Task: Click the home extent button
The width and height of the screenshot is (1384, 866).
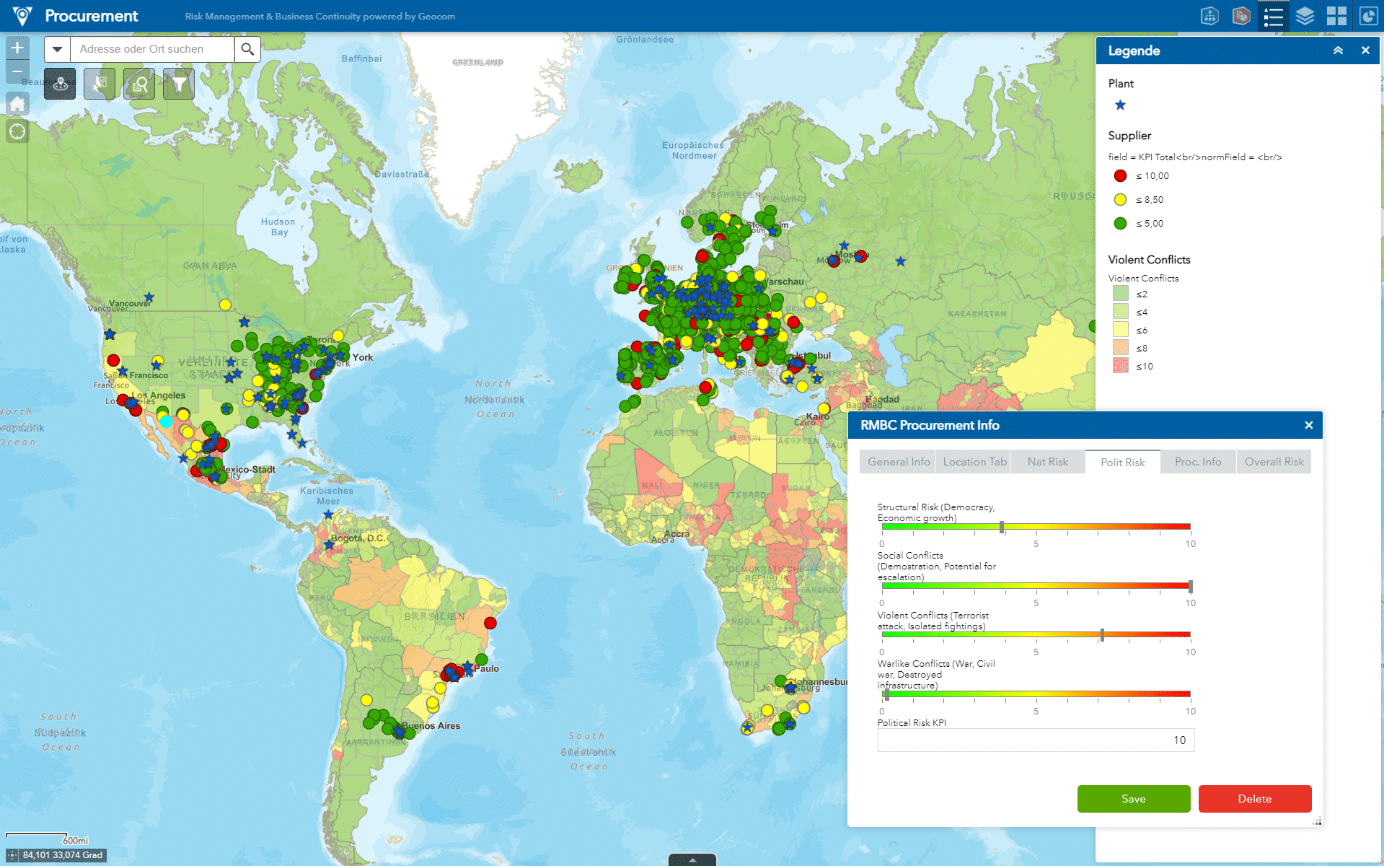Action: [x=17, y=104]
